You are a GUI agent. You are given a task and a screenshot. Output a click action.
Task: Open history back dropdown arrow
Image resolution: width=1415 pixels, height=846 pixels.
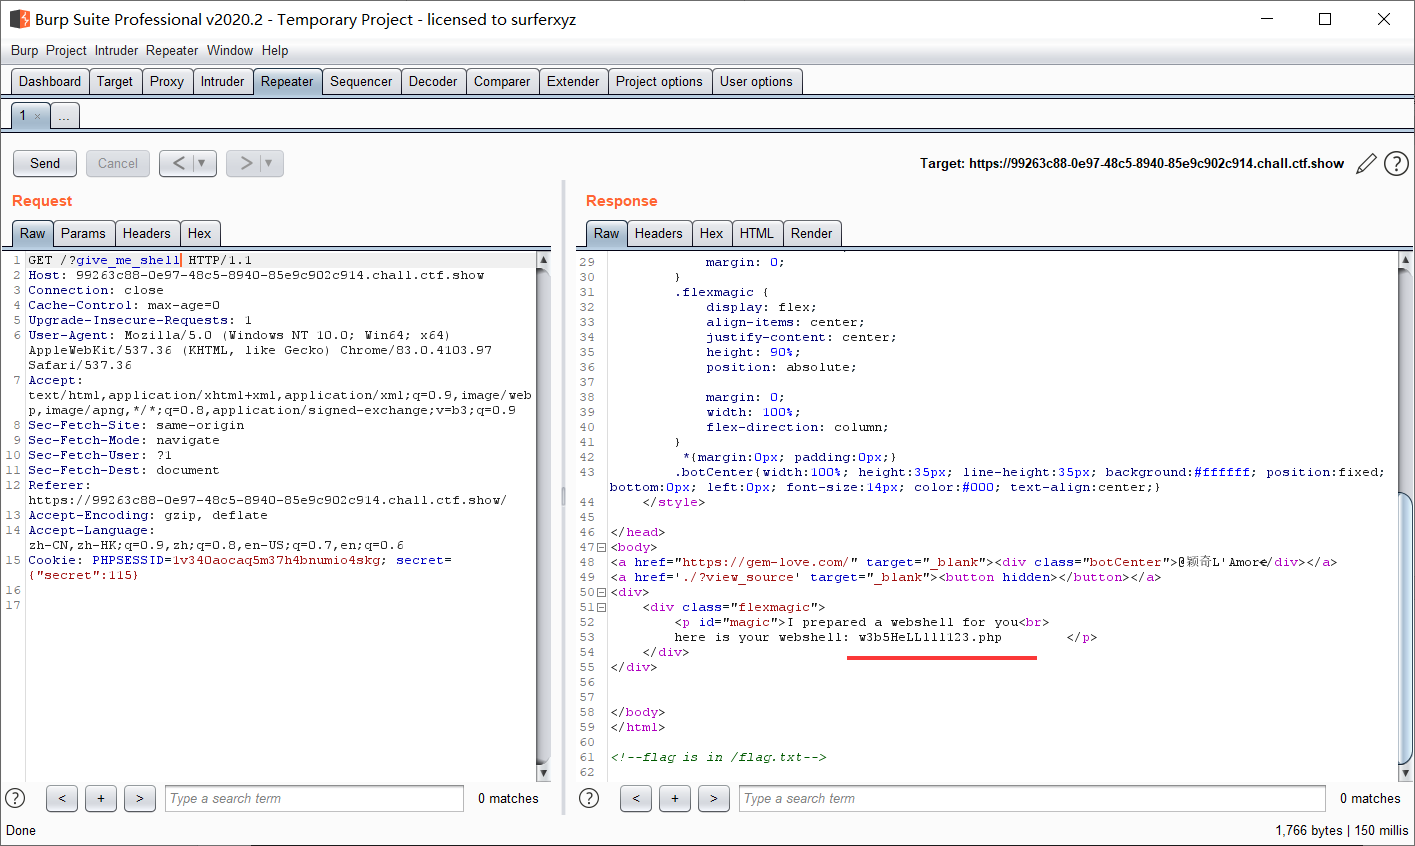coord(201,163)
